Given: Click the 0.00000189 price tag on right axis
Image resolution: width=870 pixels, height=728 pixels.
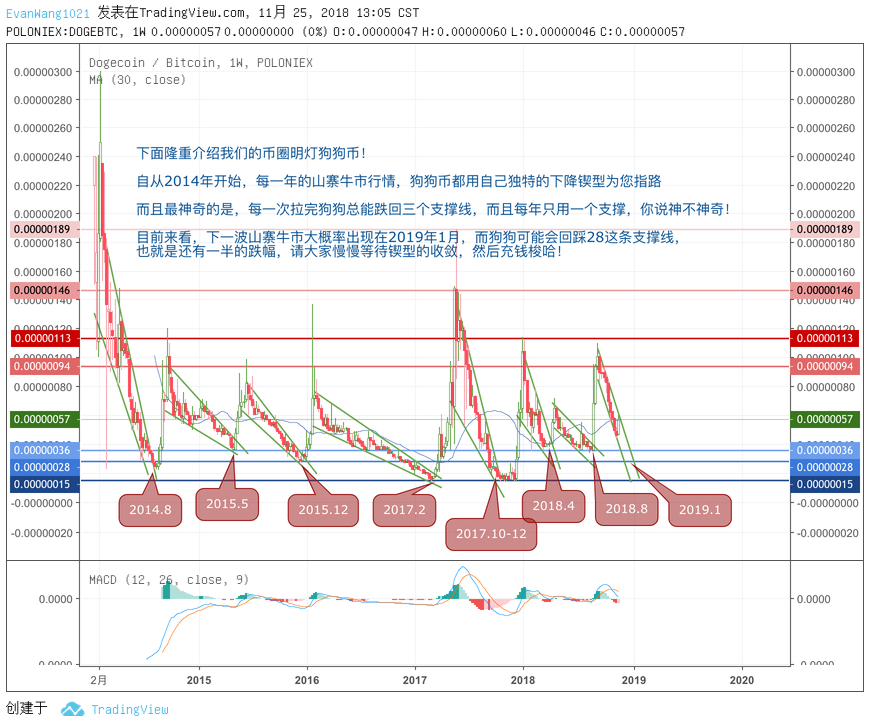Looking at the screenshot, I should pos(825,229).
